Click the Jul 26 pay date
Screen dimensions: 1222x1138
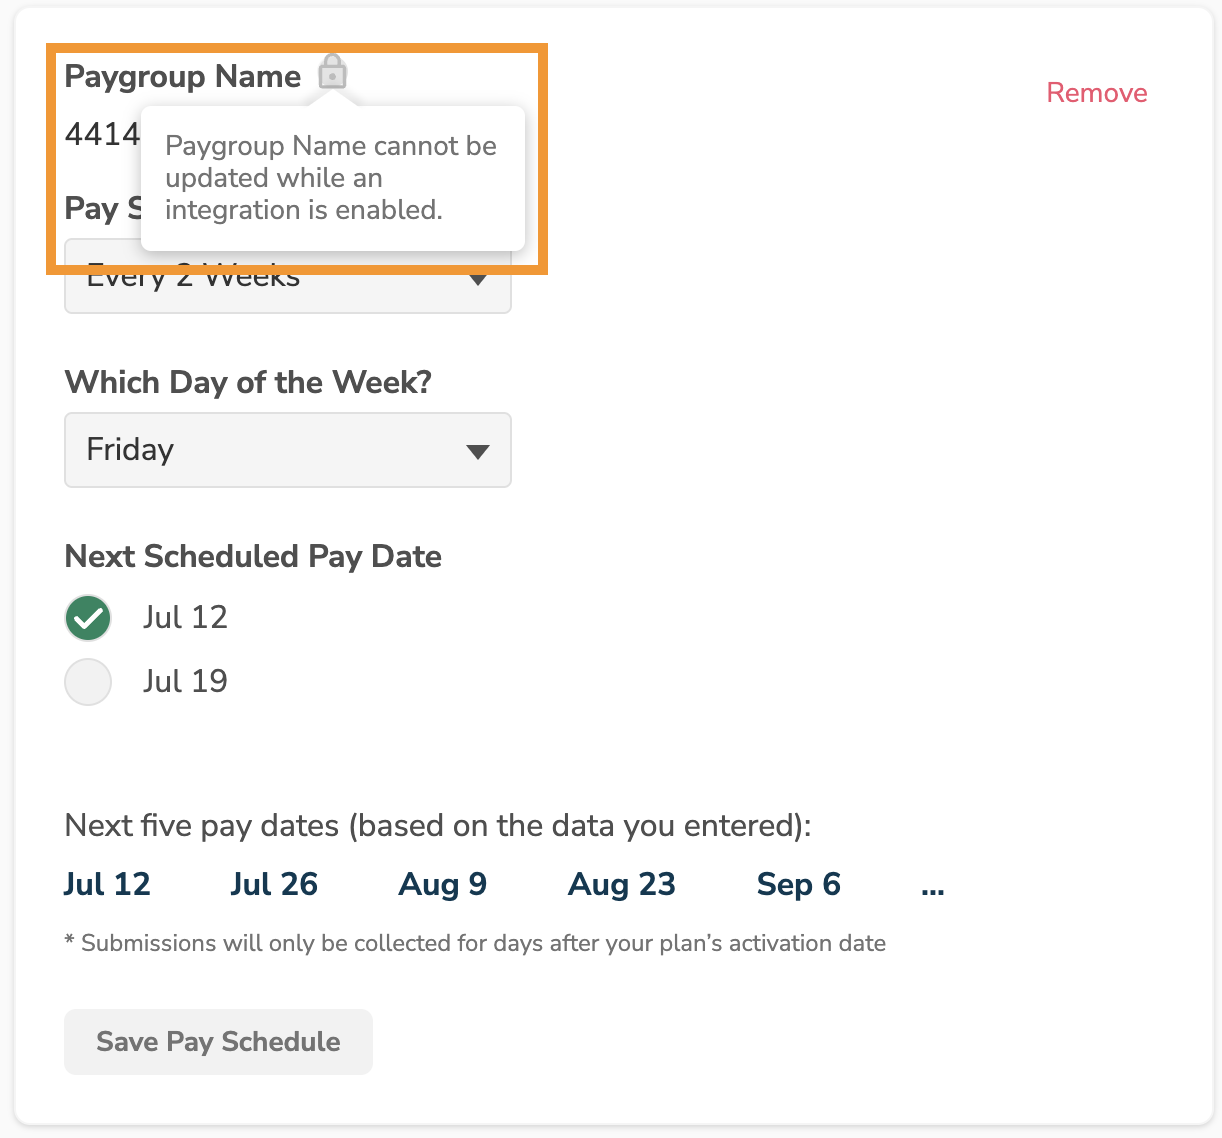click(x=274, y=884)
